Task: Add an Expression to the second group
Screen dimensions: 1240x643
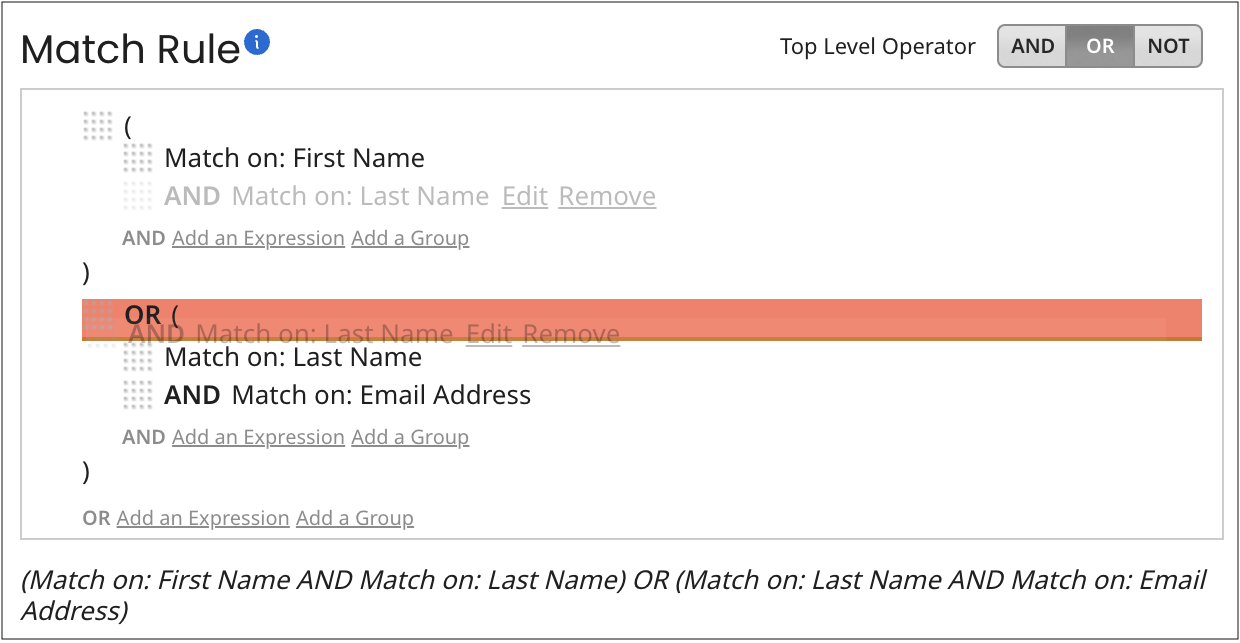Action: point(258,437)
